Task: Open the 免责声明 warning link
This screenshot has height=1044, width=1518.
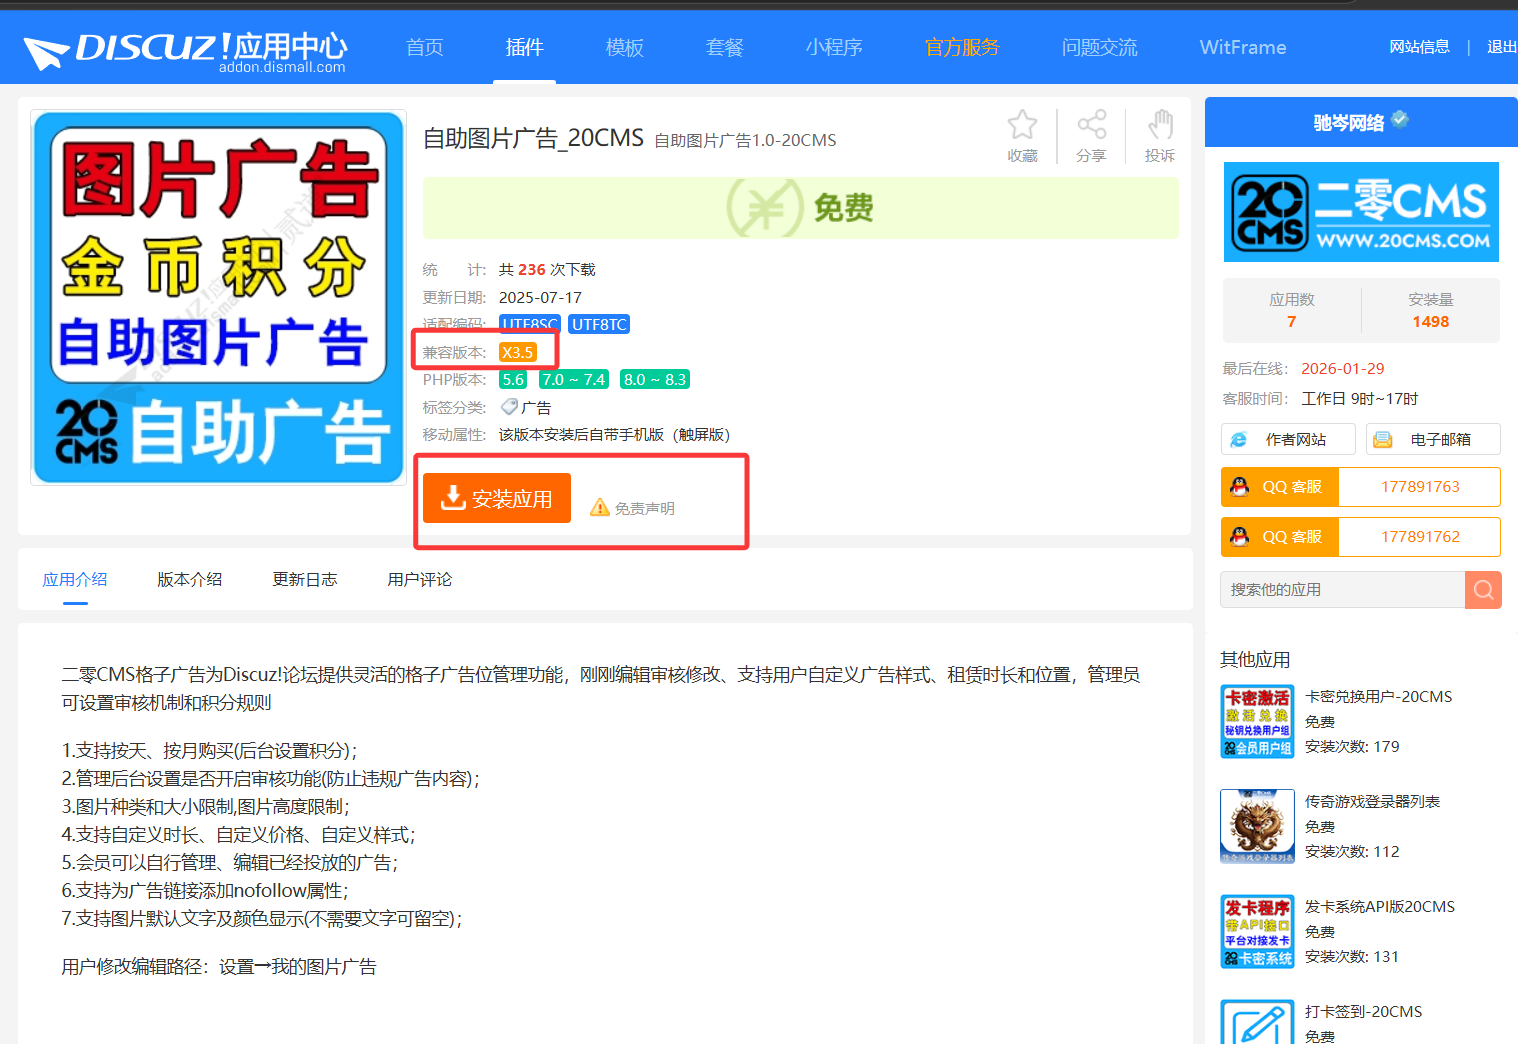Action: [633, 508]
